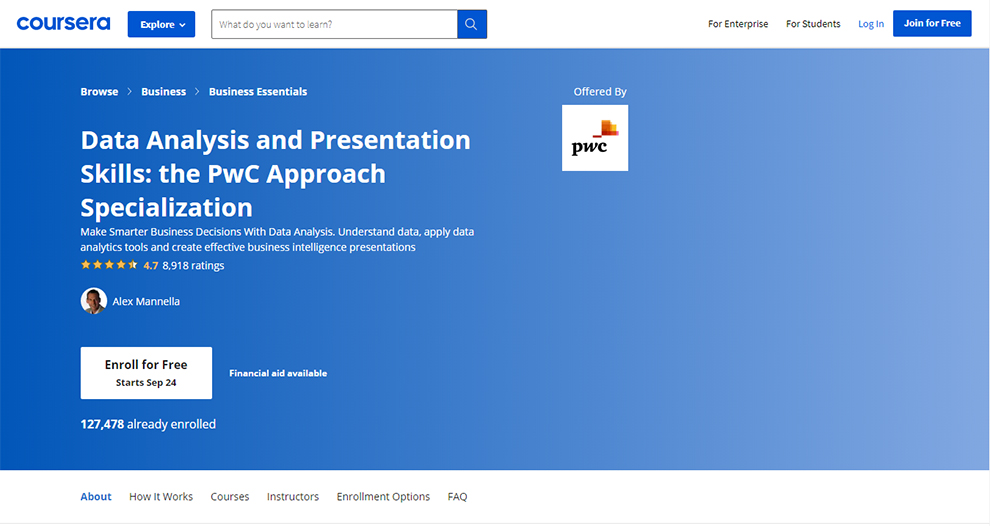Click the Log In link
This screenshot has width=990, height=526.
(871, 24)
